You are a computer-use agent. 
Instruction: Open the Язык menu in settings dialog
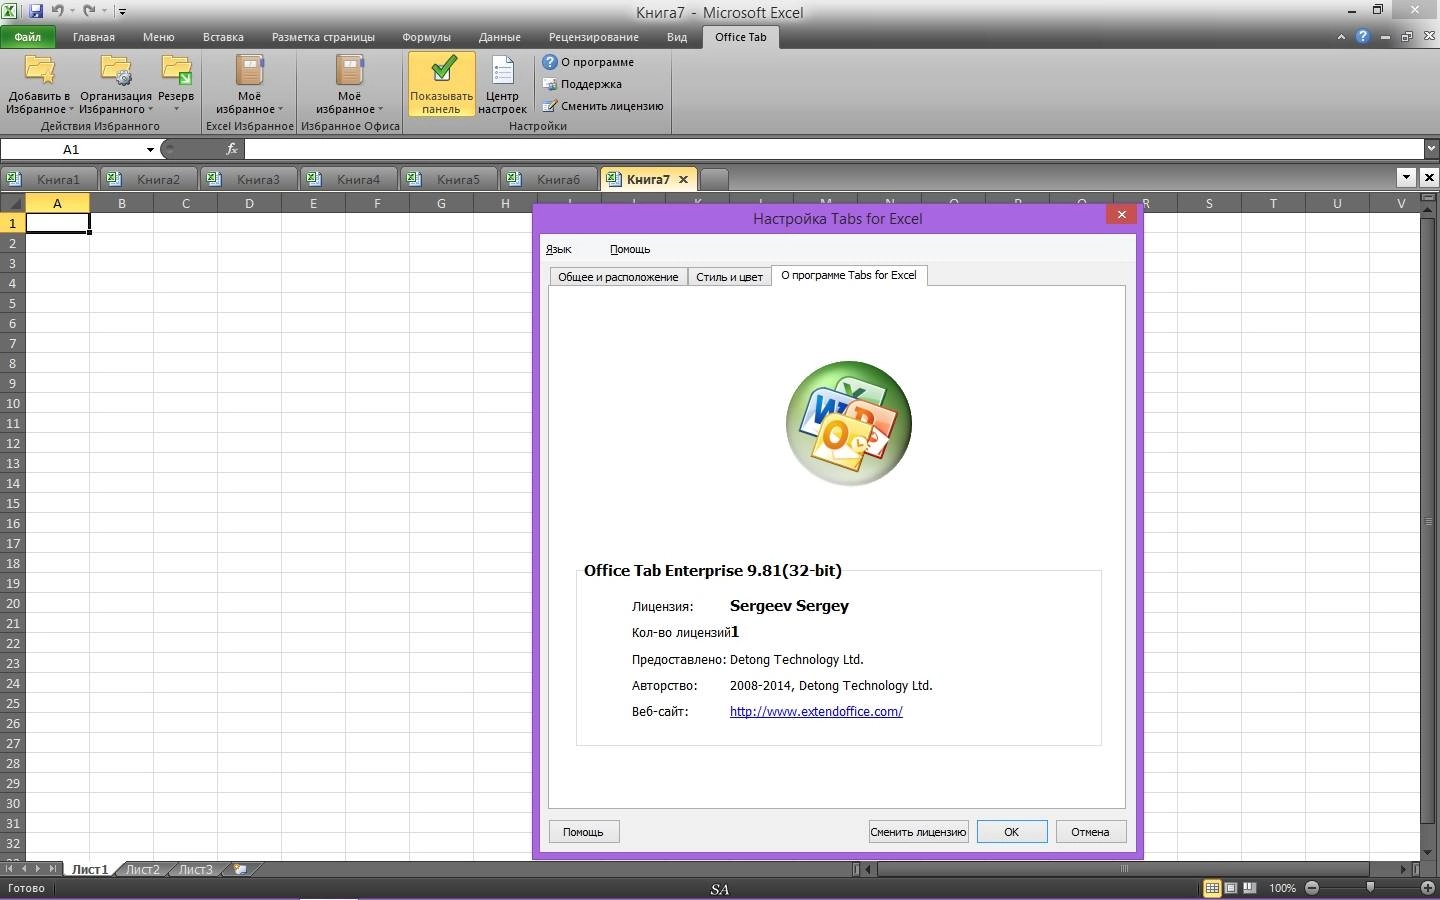click(559, 249)
